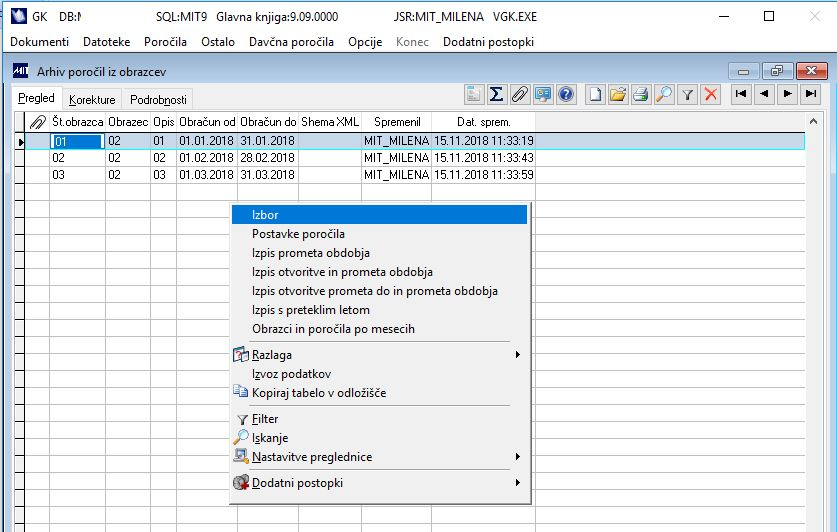Viewport: 837px width, 532px height.
Task: Open the Dokumenti menu
Action: click(40, 42)
